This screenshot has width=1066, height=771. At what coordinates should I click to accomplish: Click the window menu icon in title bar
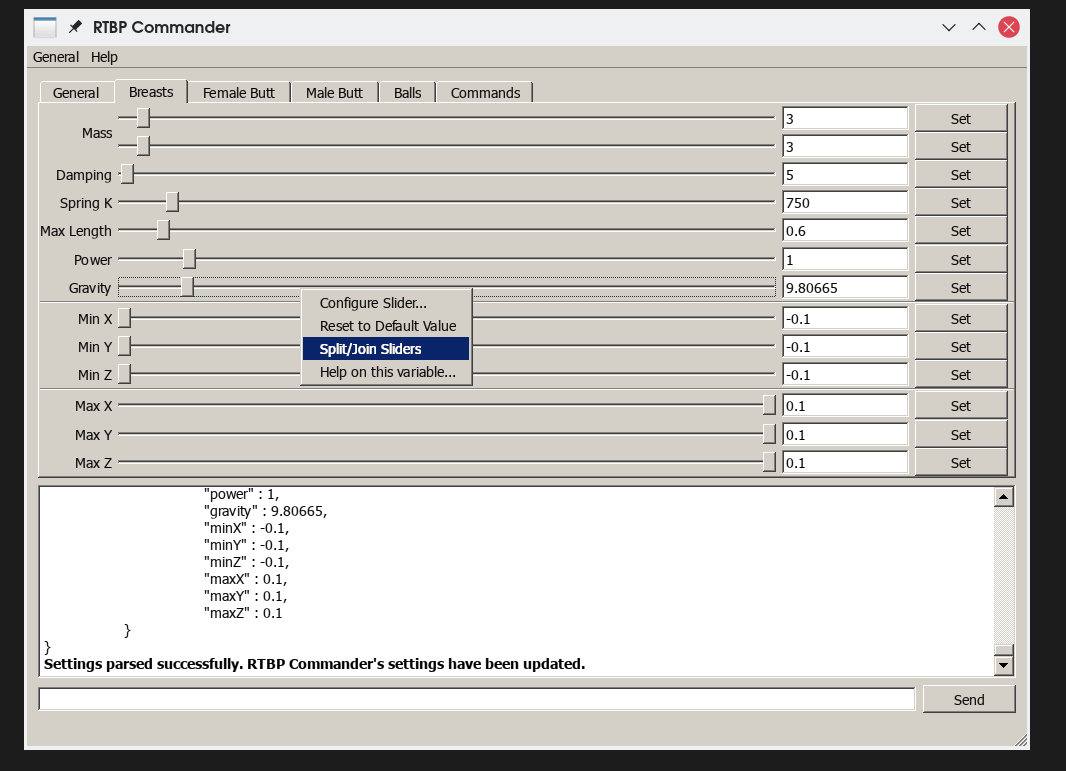(45, 27)
